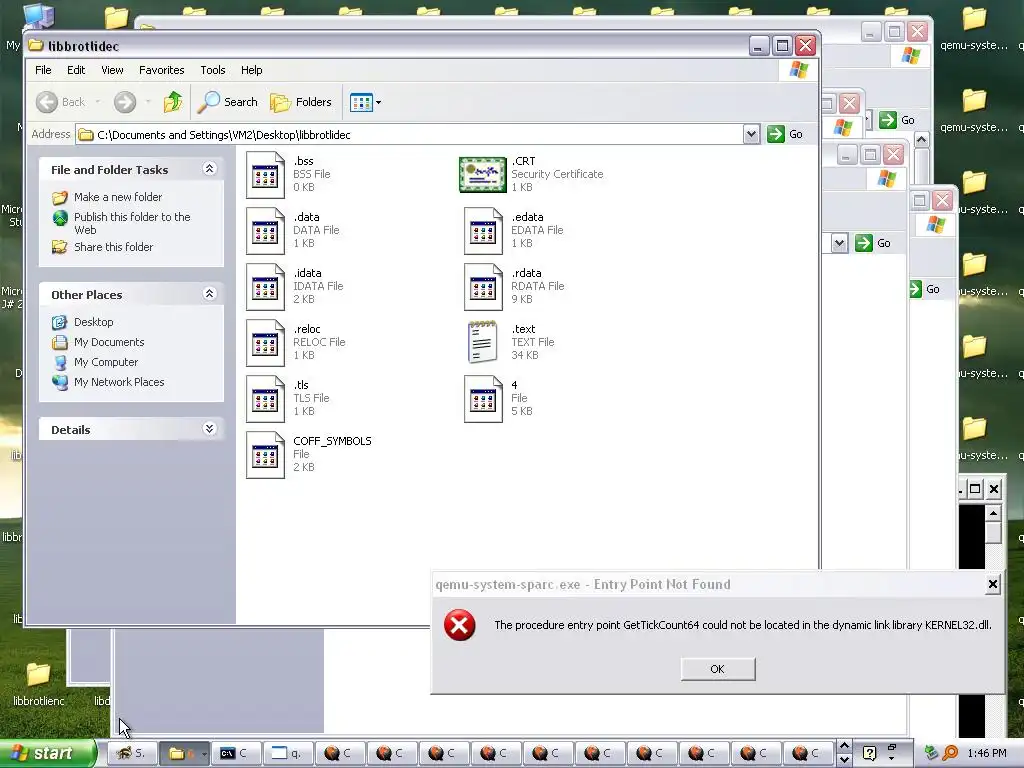The image size is (1024, 768).
Task: Click the 1:46 PM system clock
Action: [x=987, y=753]
